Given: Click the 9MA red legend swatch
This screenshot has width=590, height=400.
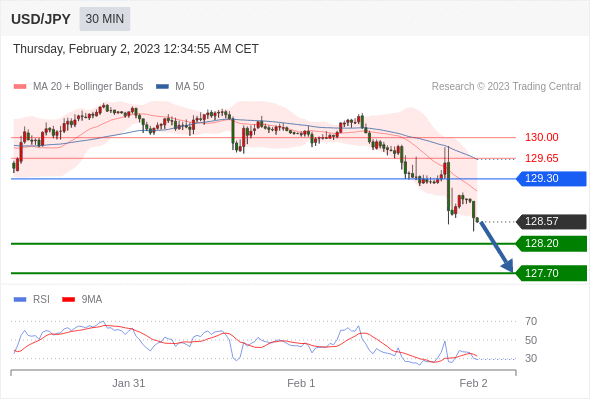Looking at the screenshot, I should click(68, 300).
